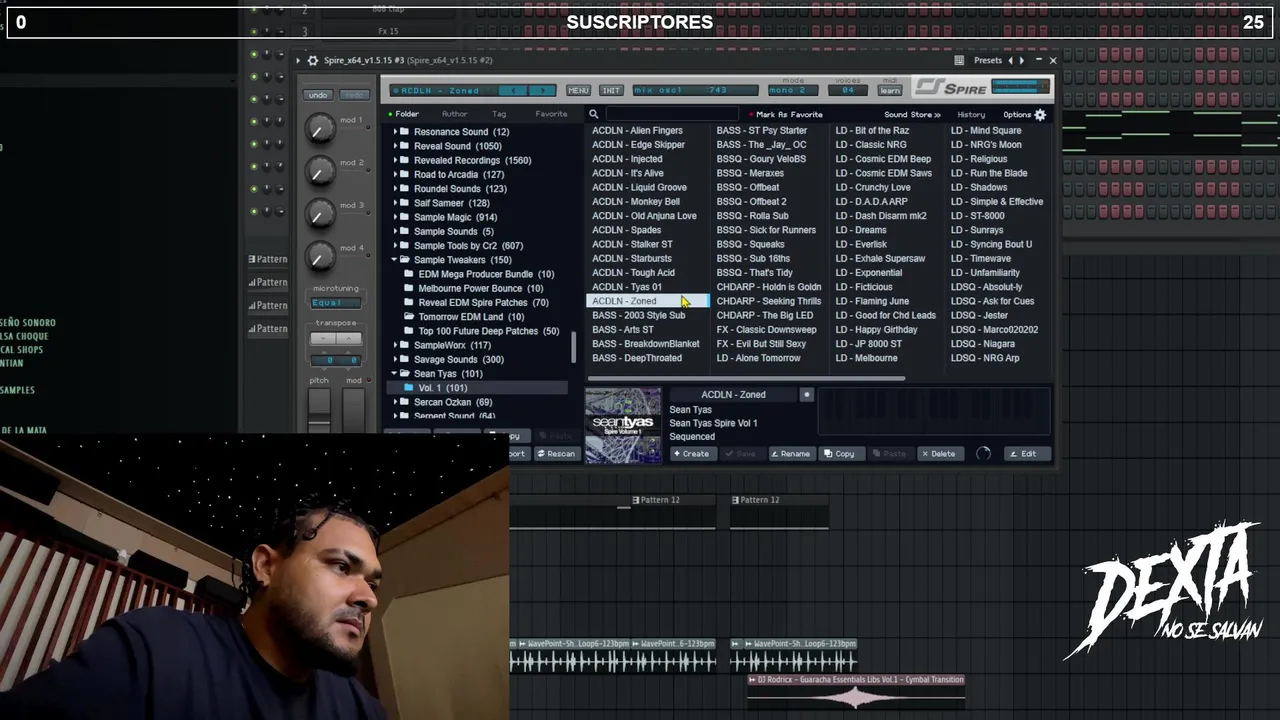The height and width of the screenshot is (720, 1280).
Task: Select preset BASS - 2003 Style Sub
Action: 638,316
